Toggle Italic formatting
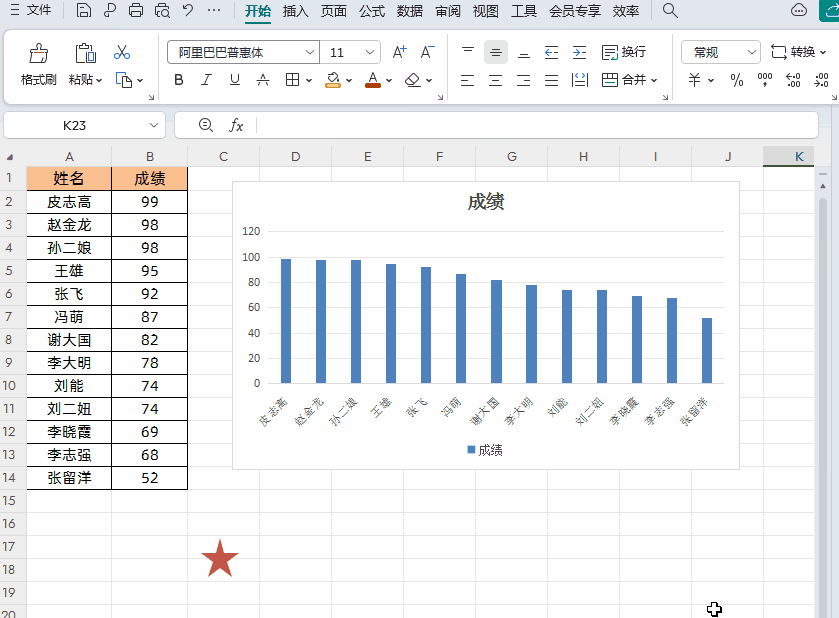The image size is (839, 618). point(207,80)
